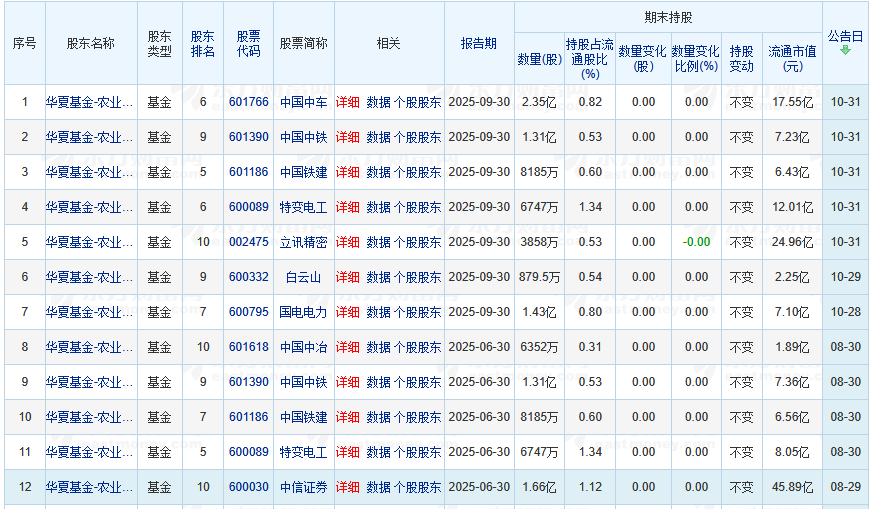This screenshot has width=872, height=509.
Task: Open 华夏基金-农业 shareholder link in row 6
Action: point(89,278)
